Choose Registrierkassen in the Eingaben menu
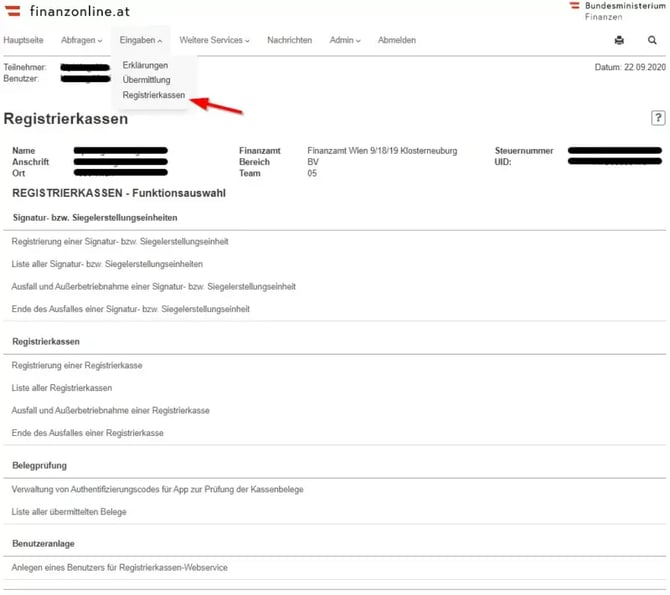This screenshot has height=595, width=670. point(153,95)
